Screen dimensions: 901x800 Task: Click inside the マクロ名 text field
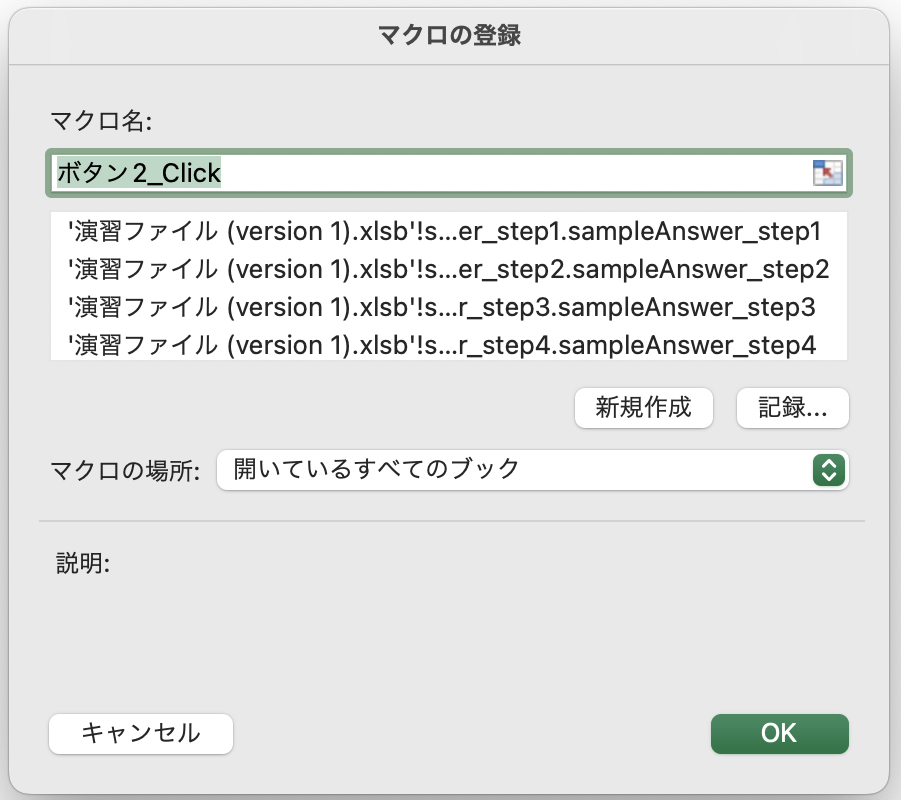pos(448,173)
